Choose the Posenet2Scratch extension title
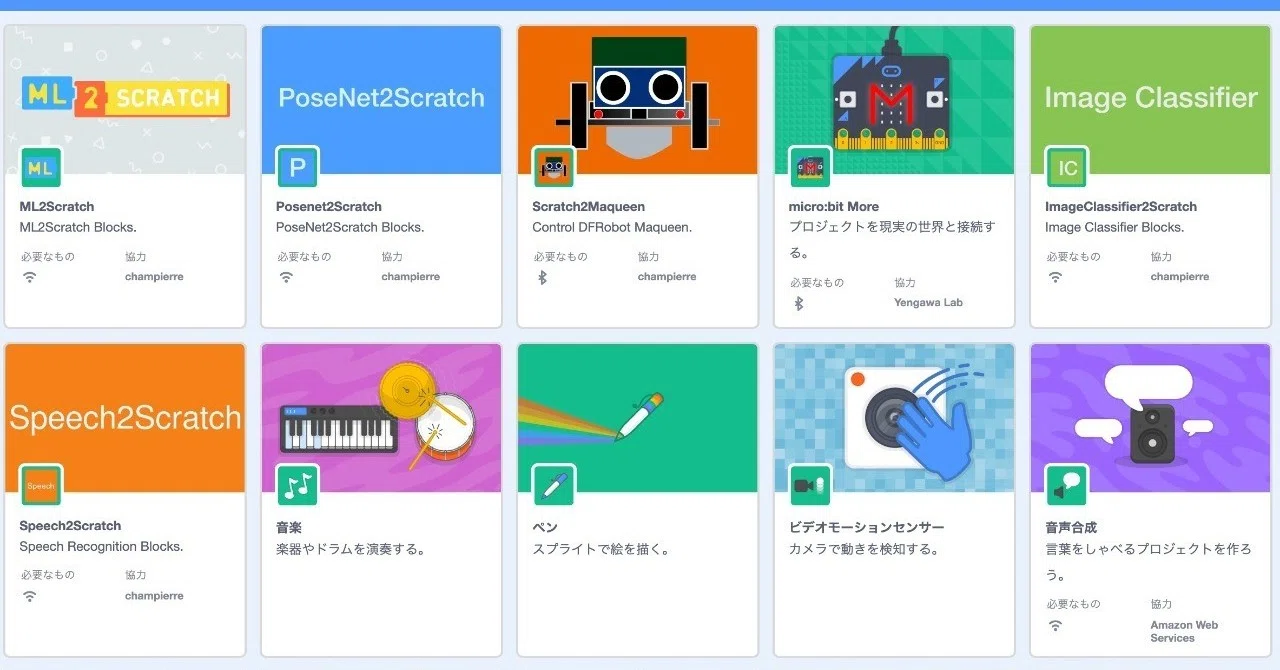Viewport: 1280px width, 670px height. coord(329,207)
